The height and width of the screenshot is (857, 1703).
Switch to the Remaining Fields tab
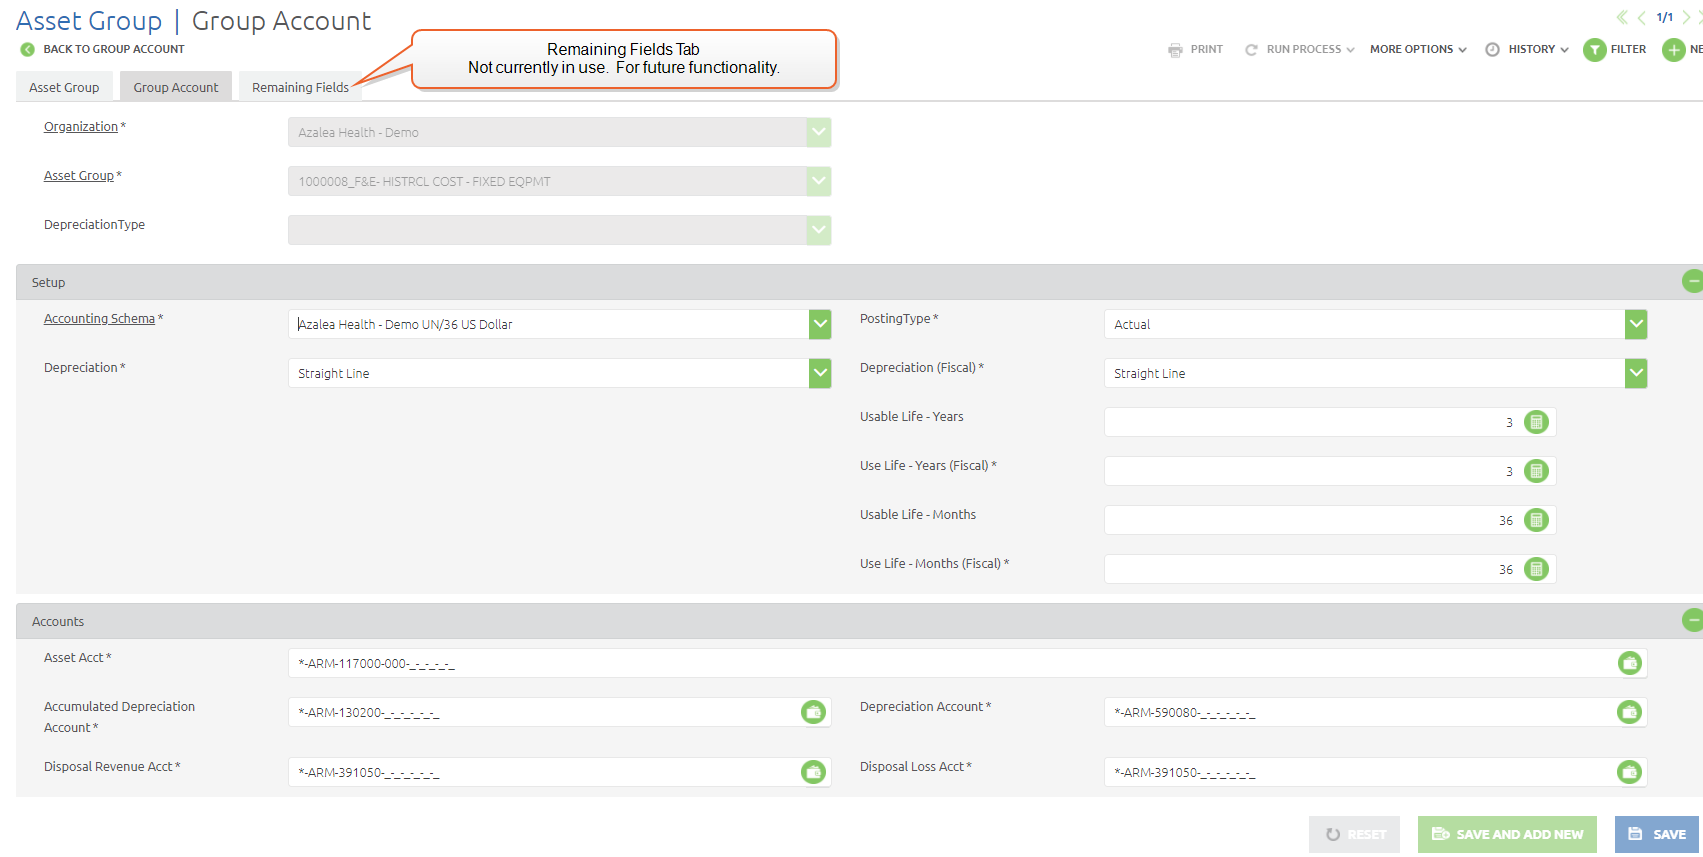point(300,87)
